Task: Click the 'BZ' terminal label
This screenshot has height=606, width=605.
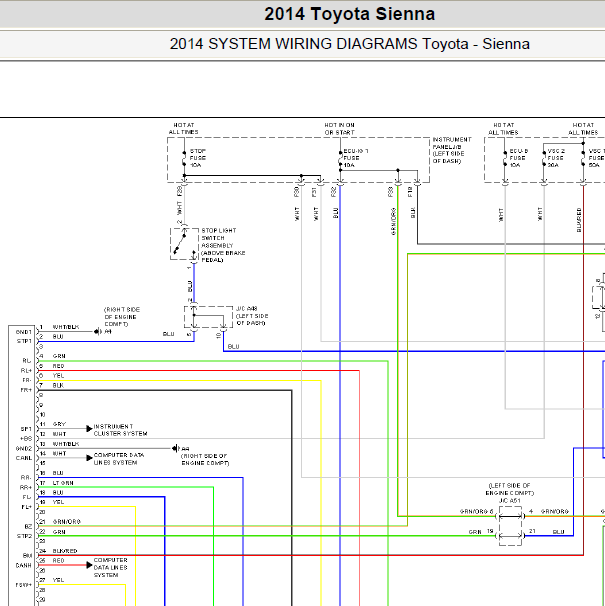Action: (28, 527)
